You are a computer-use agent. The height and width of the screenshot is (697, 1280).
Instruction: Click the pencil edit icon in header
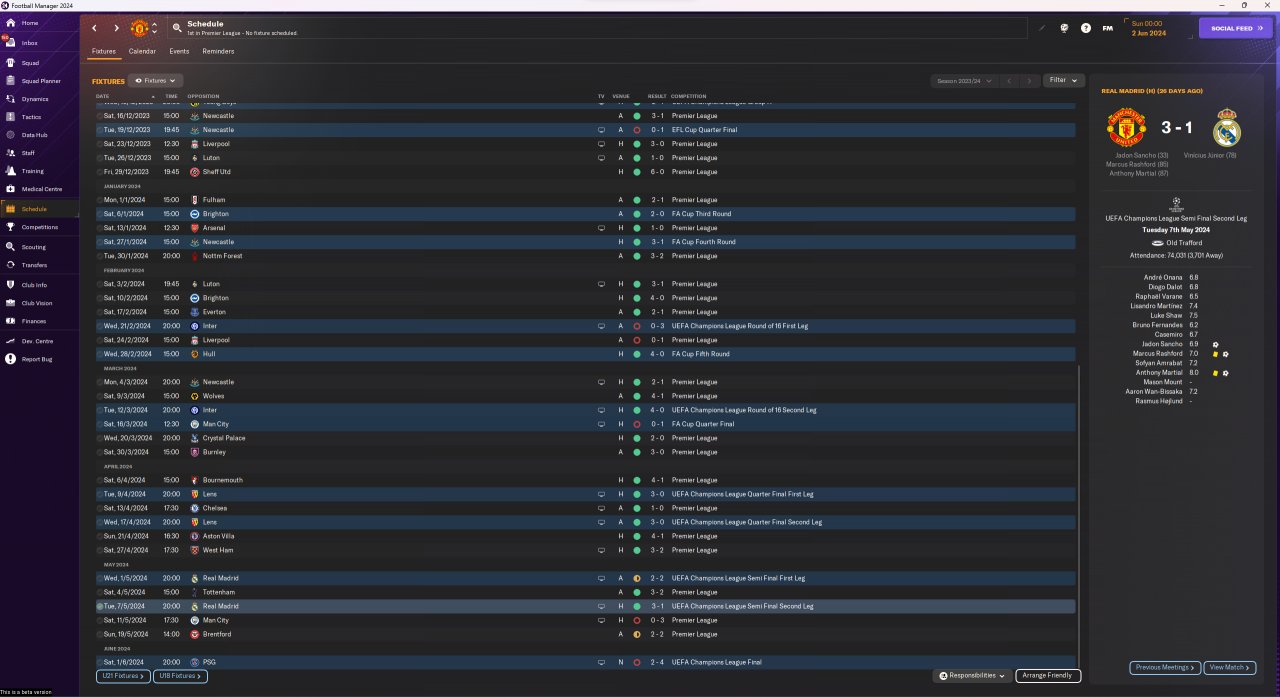1041,28
